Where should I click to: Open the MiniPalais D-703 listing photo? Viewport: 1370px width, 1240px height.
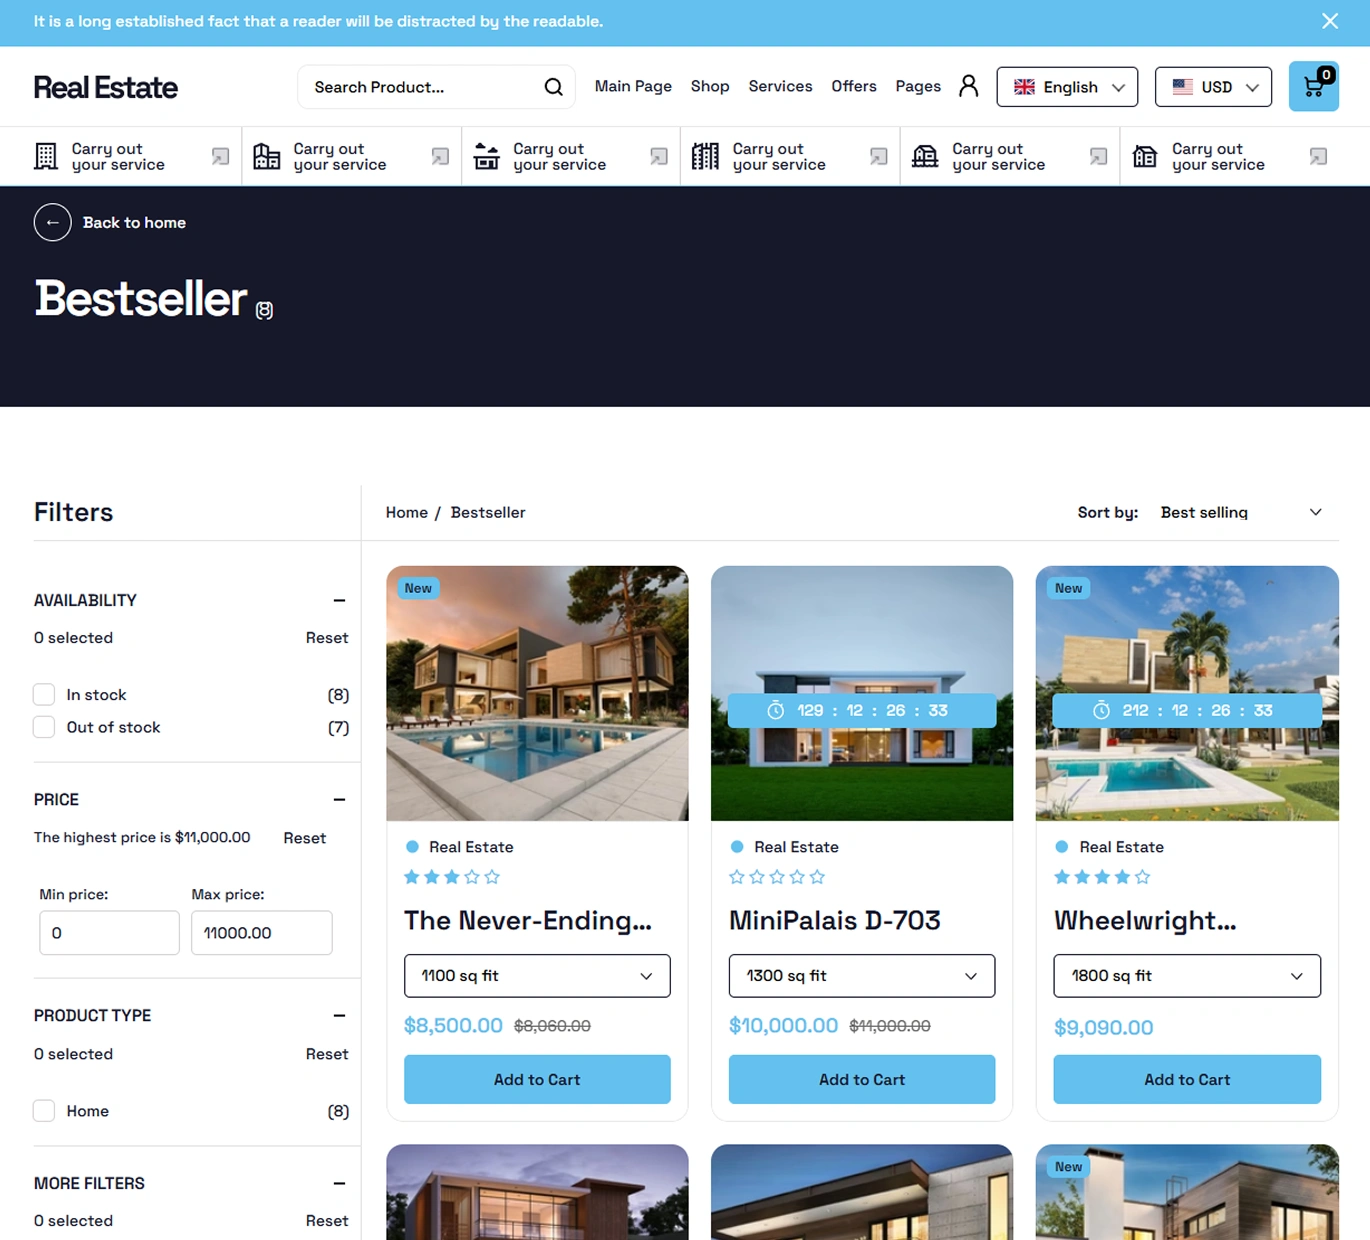pos(862,693)
